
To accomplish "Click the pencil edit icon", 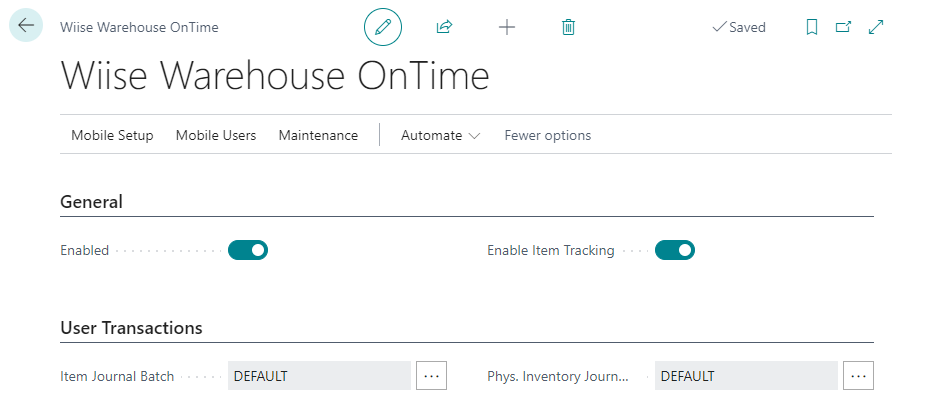I will click(x=383, y=27).
